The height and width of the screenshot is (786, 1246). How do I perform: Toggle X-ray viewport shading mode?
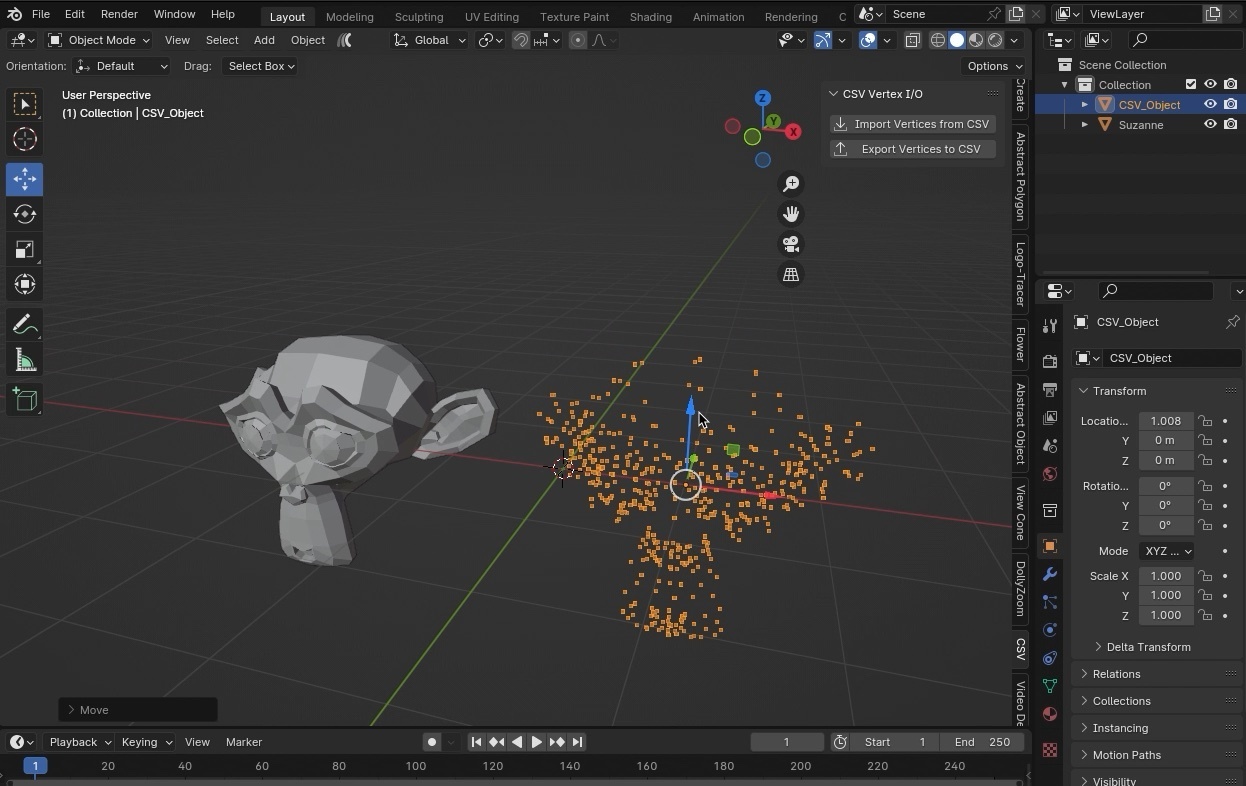(913, 40)
